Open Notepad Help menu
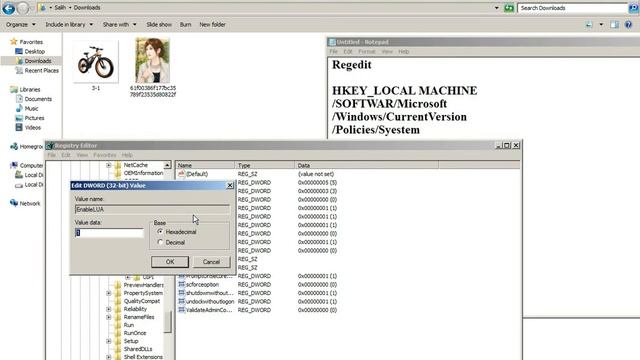Viewport: 640px width, 360px height. click(x=404, y=51)
